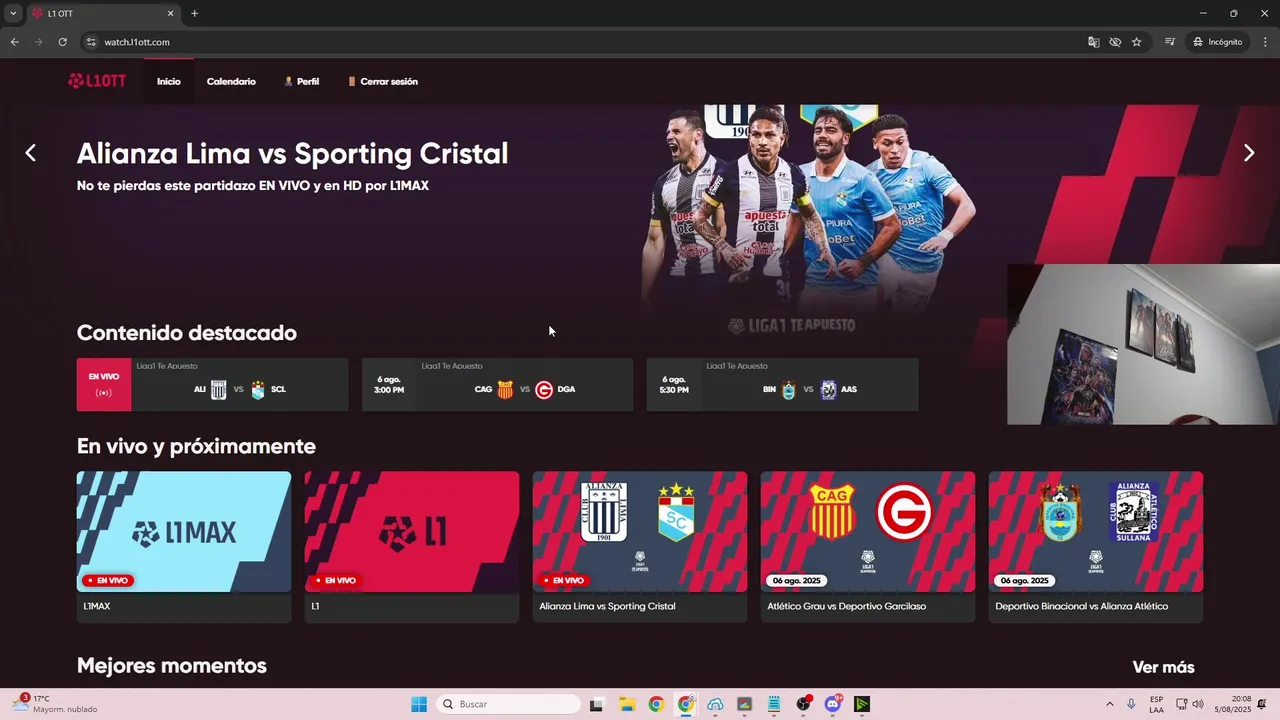Go to the Perfil page

(301, 81)
